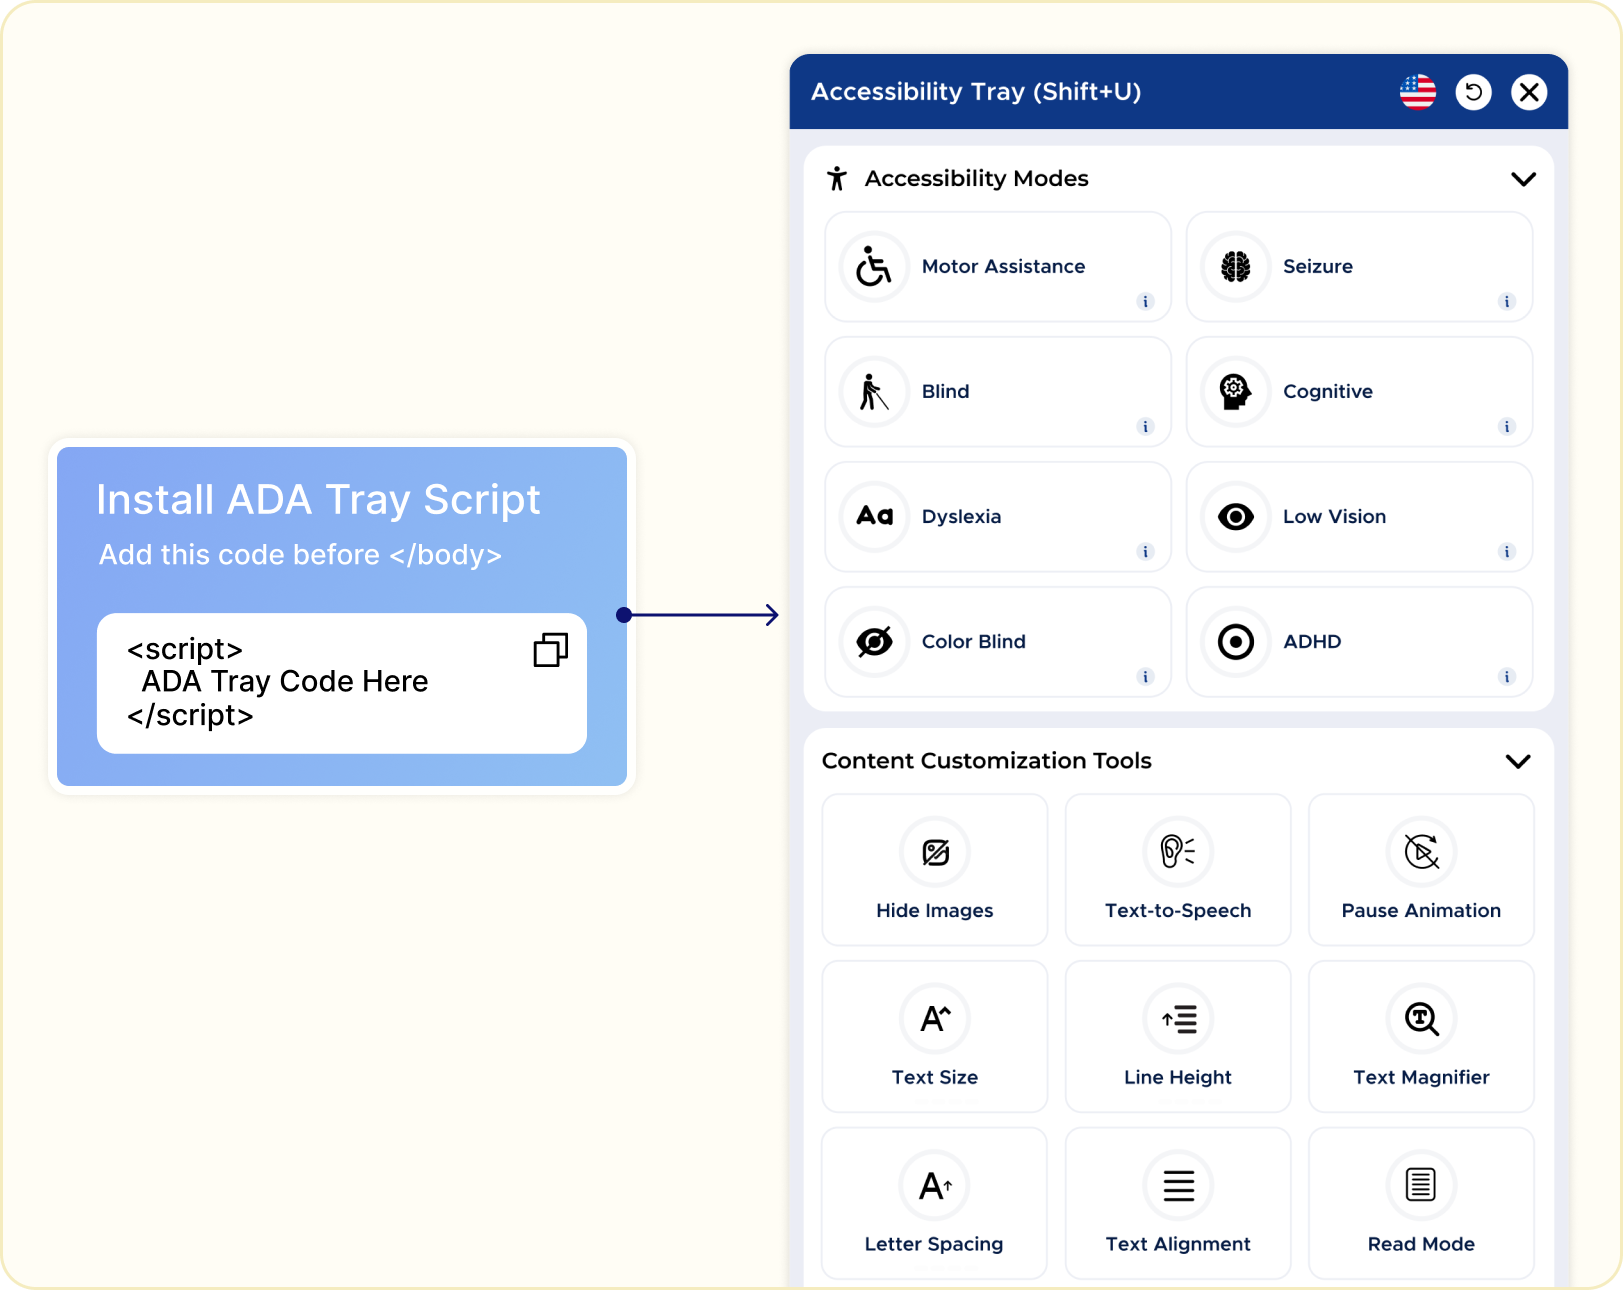Copy the ADA Tray script code
The image size is (1623, 1290).
pos(551,650)
